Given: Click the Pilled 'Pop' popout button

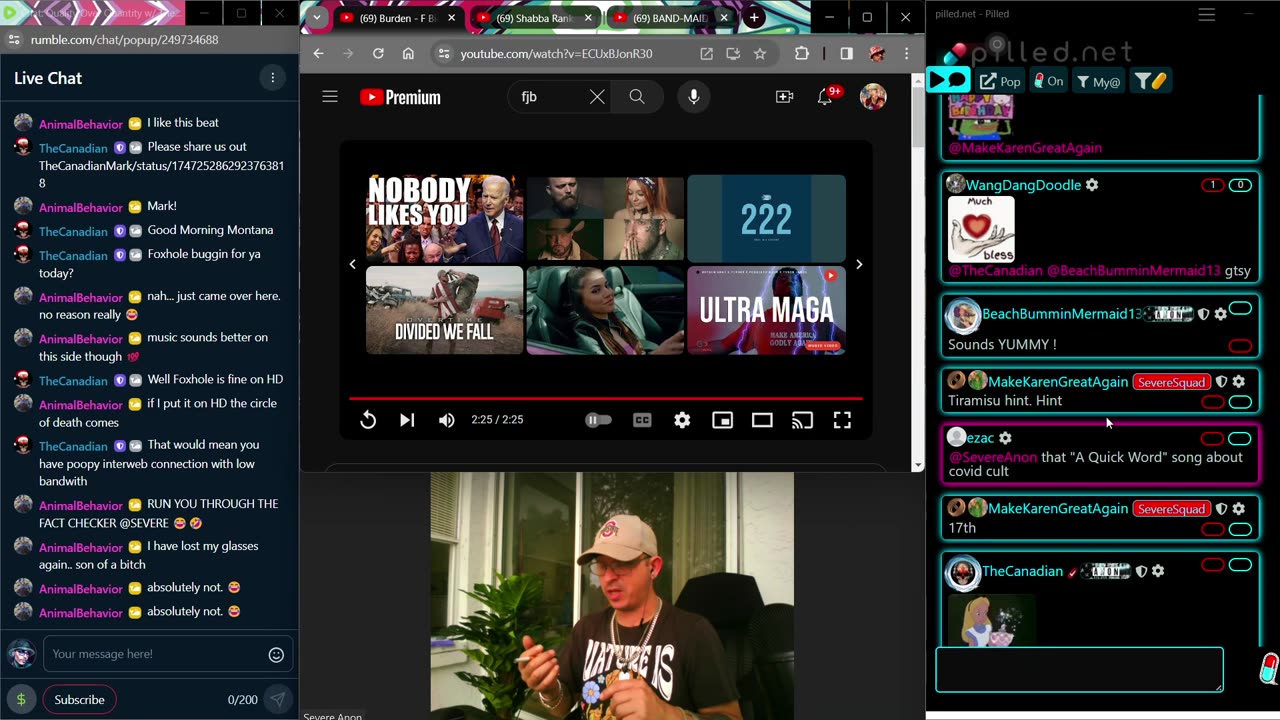Looking at the screenshot, I should point(1000,81).
